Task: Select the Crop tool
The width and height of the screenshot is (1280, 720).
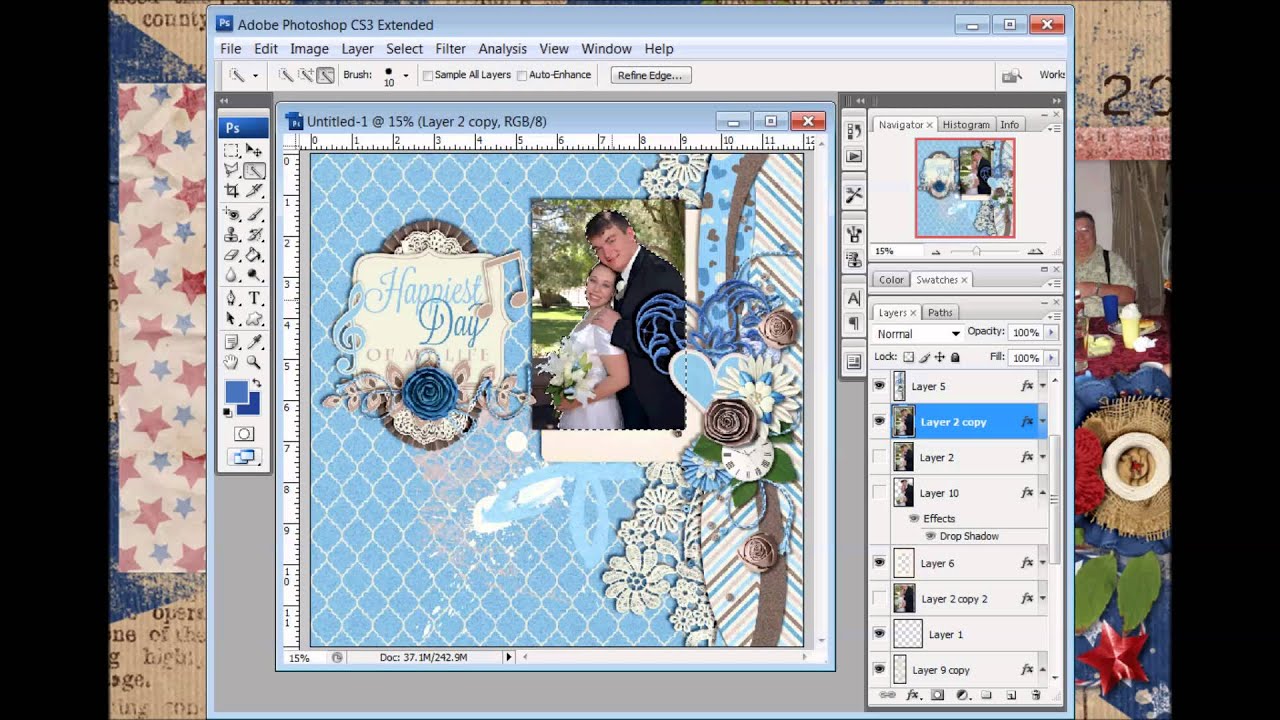Action: tap(232, 191)
